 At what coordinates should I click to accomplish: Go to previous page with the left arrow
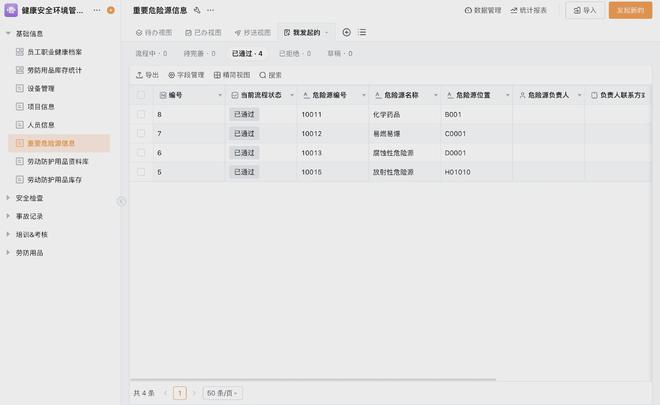[165, 393]
